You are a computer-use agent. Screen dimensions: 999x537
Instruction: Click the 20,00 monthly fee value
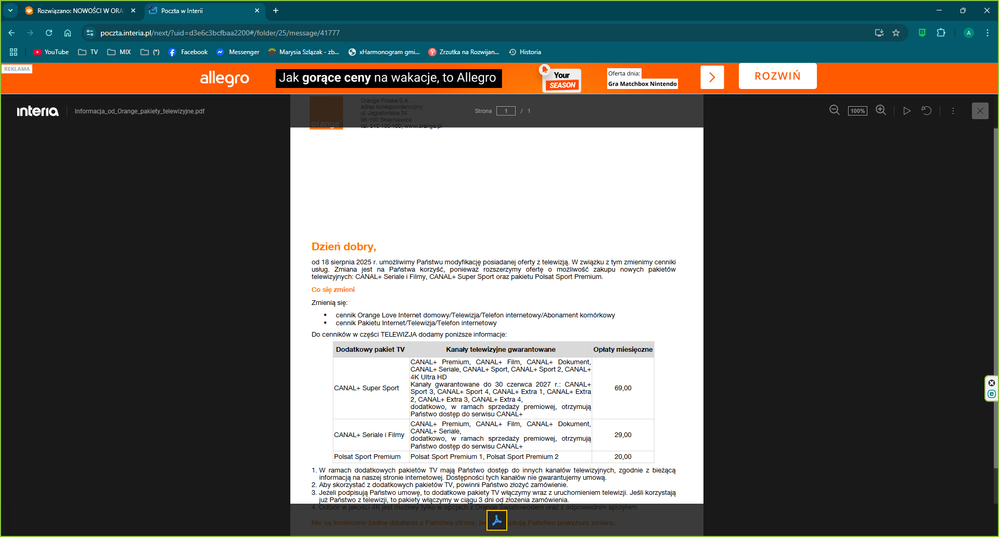click(x=623, y=457)
